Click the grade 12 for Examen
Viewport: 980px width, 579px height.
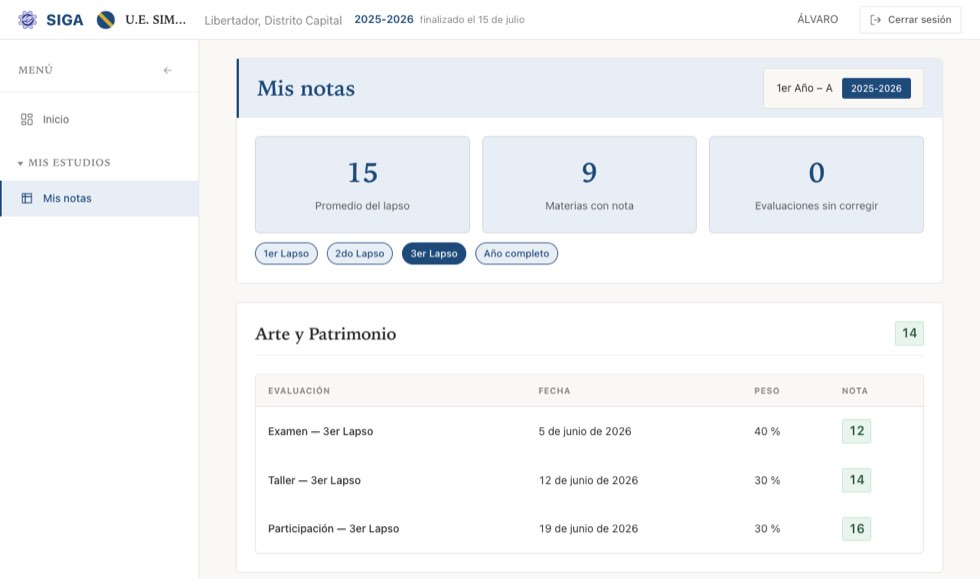(x=856, y=431)
